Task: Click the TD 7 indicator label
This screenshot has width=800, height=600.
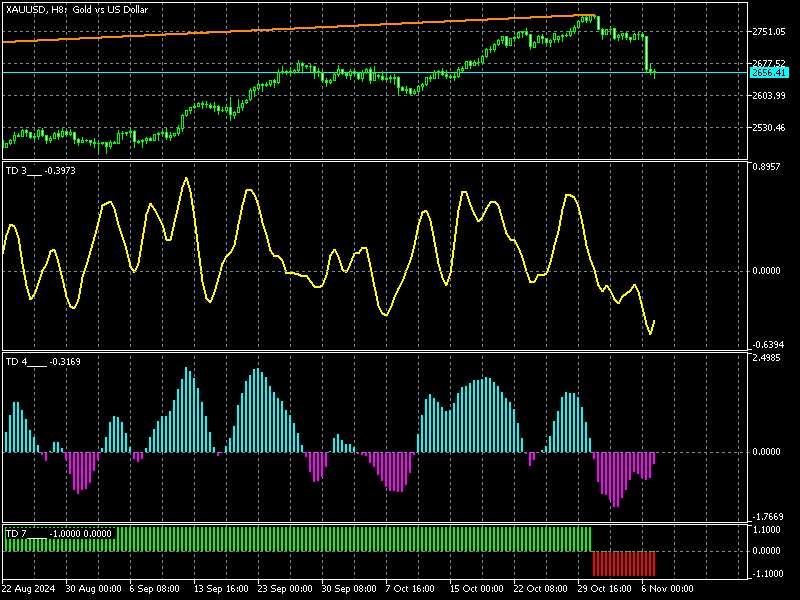Action: (x=58, y=534)
